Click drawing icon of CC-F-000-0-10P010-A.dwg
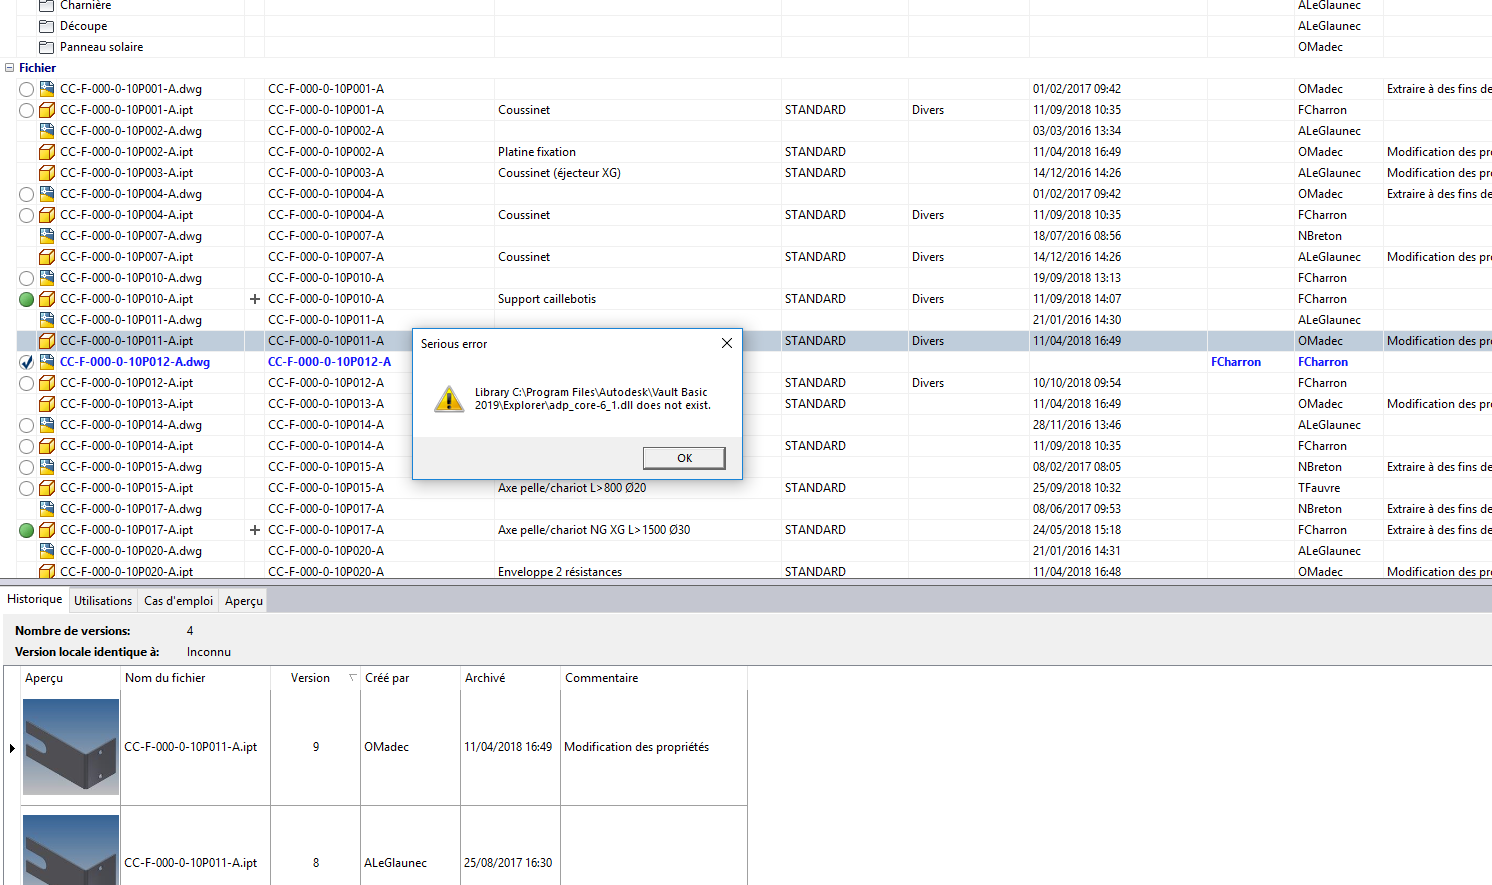The image size is (1492, 885). [47, 278]
